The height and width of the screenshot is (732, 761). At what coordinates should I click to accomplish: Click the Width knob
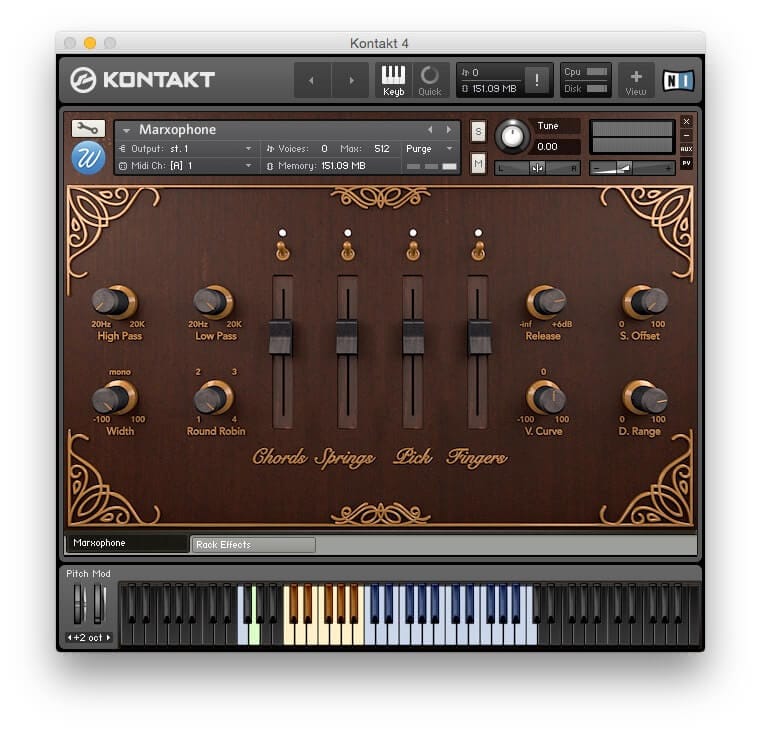tap(114, 398)
